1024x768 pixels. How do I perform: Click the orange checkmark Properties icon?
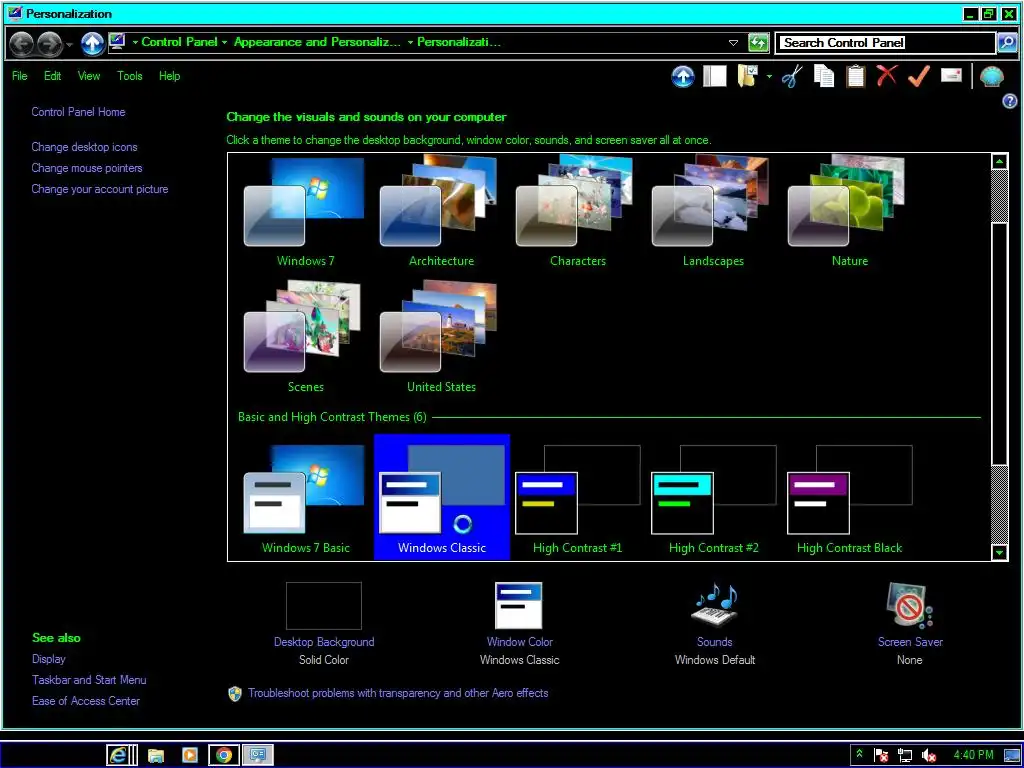click(918, 76)
